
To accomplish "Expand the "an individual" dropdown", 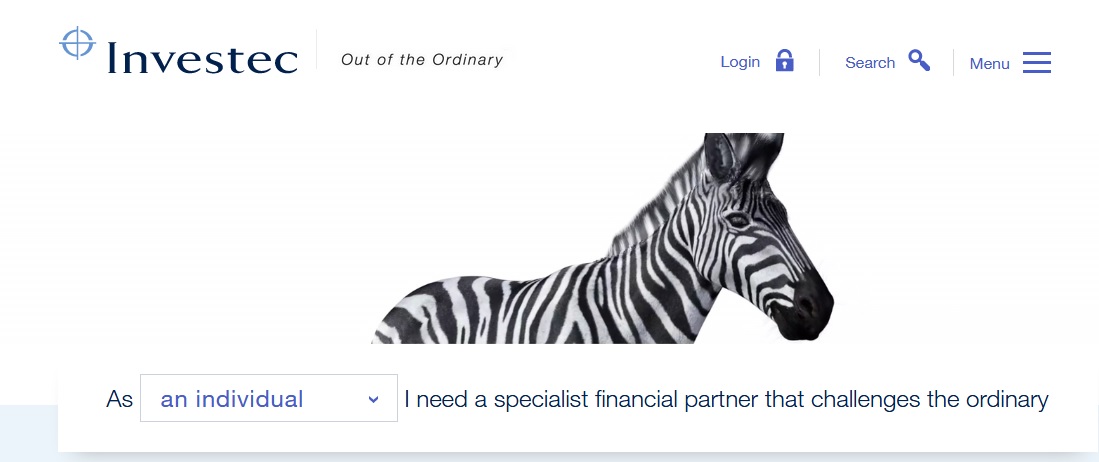I will coord(269,398).
